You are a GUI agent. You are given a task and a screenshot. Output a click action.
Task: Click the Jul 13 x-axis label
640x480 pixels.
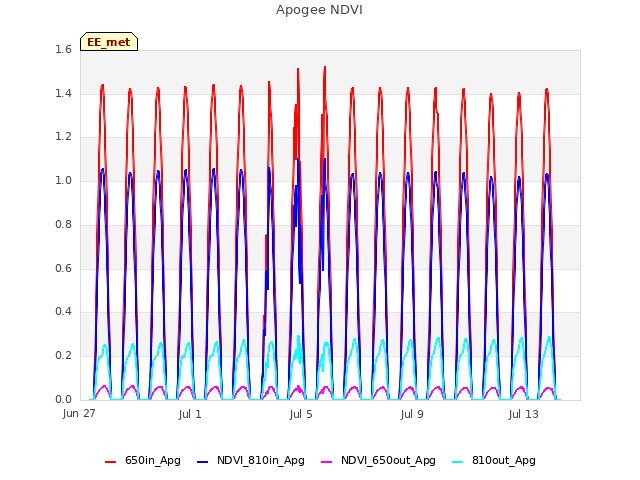coord(523,414)
